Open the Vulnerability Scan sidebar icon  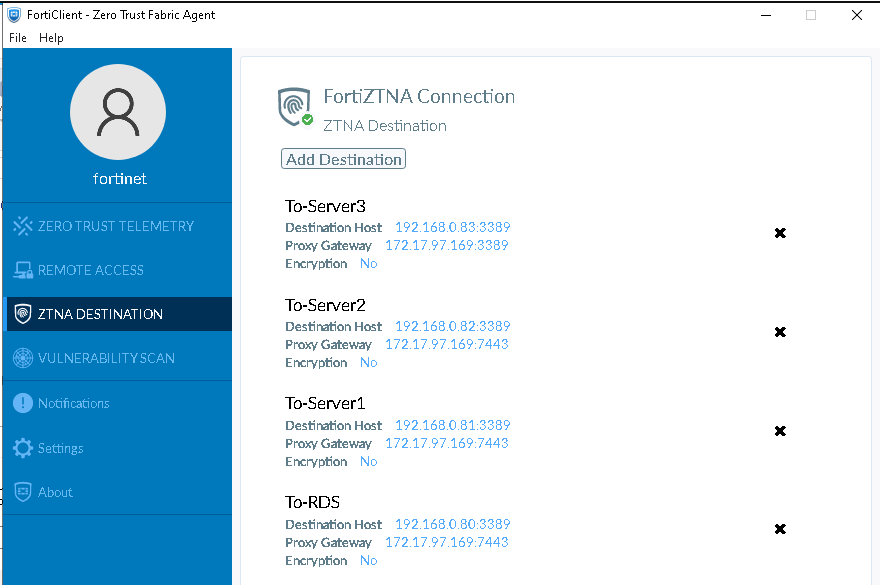[22, 358]
